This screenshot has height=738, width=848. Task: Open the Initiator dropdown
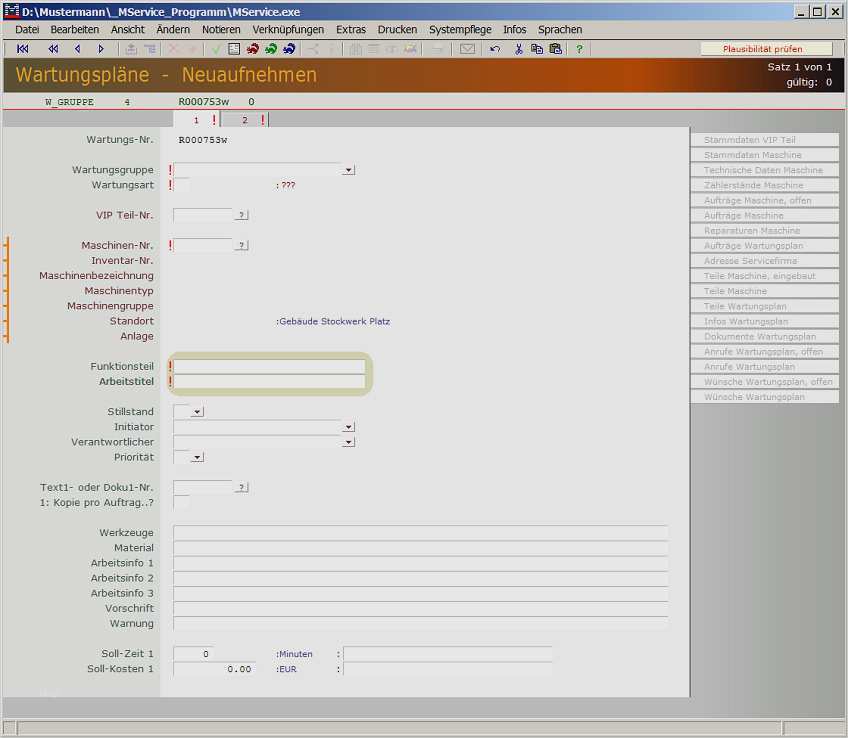click(x=348, y=426)
